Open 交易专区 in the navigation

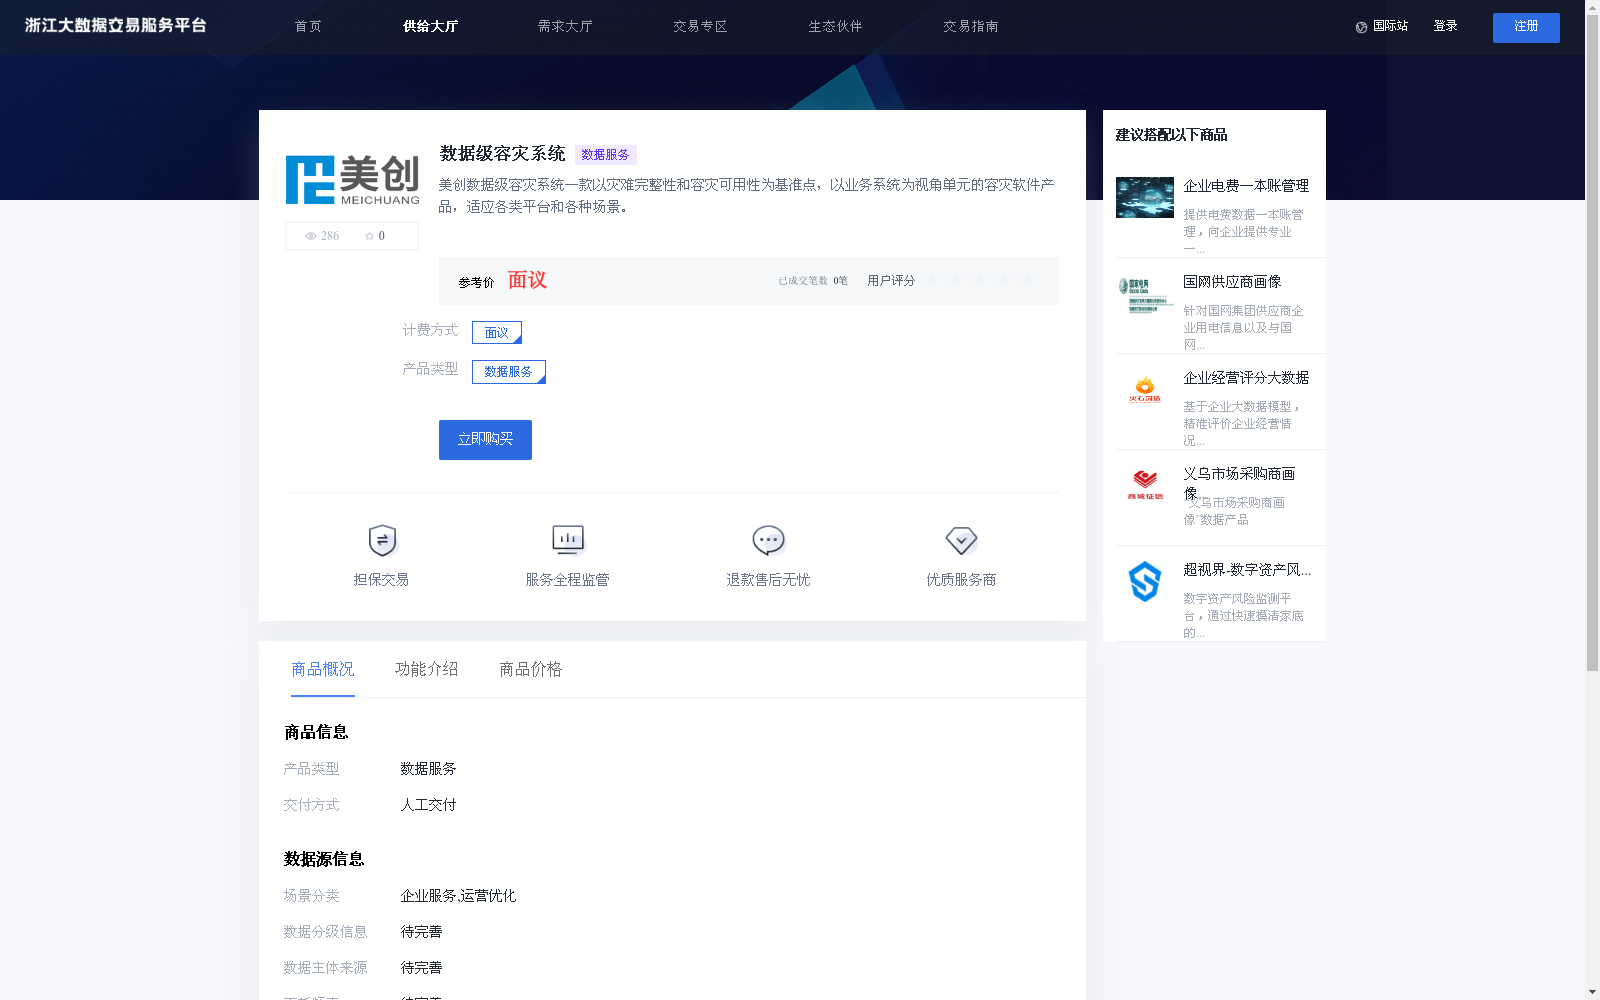[700, 27]
